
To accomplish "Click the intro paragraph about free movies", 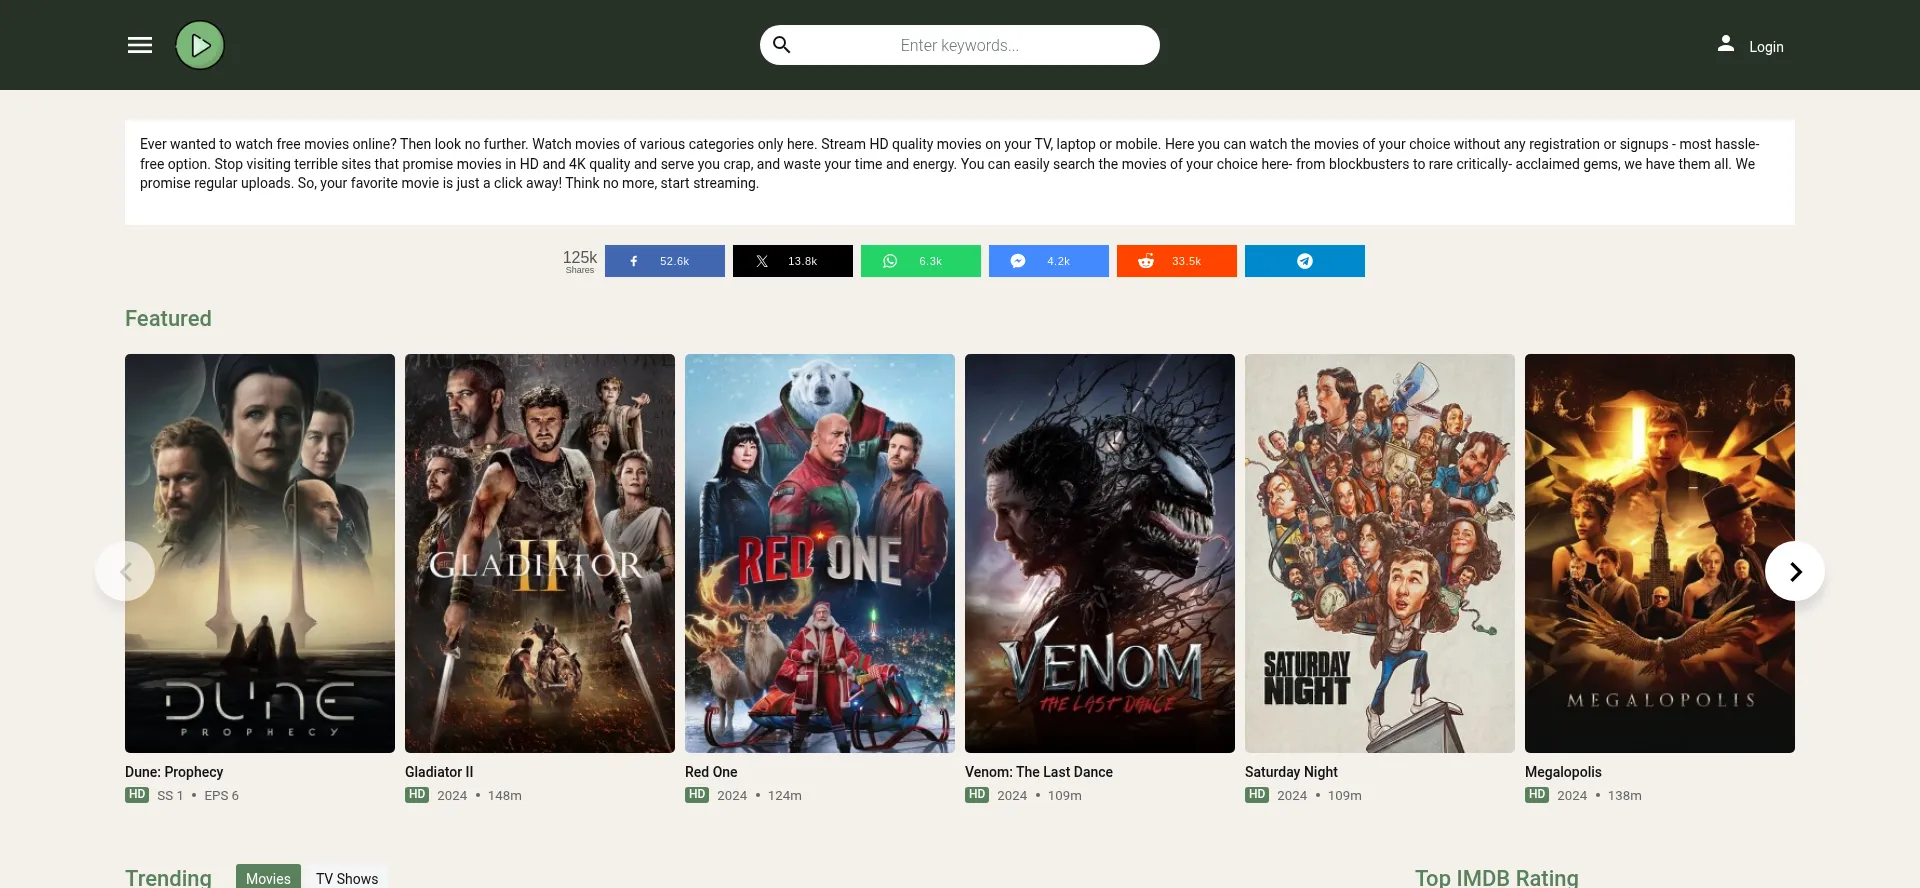I will (949, 163).
